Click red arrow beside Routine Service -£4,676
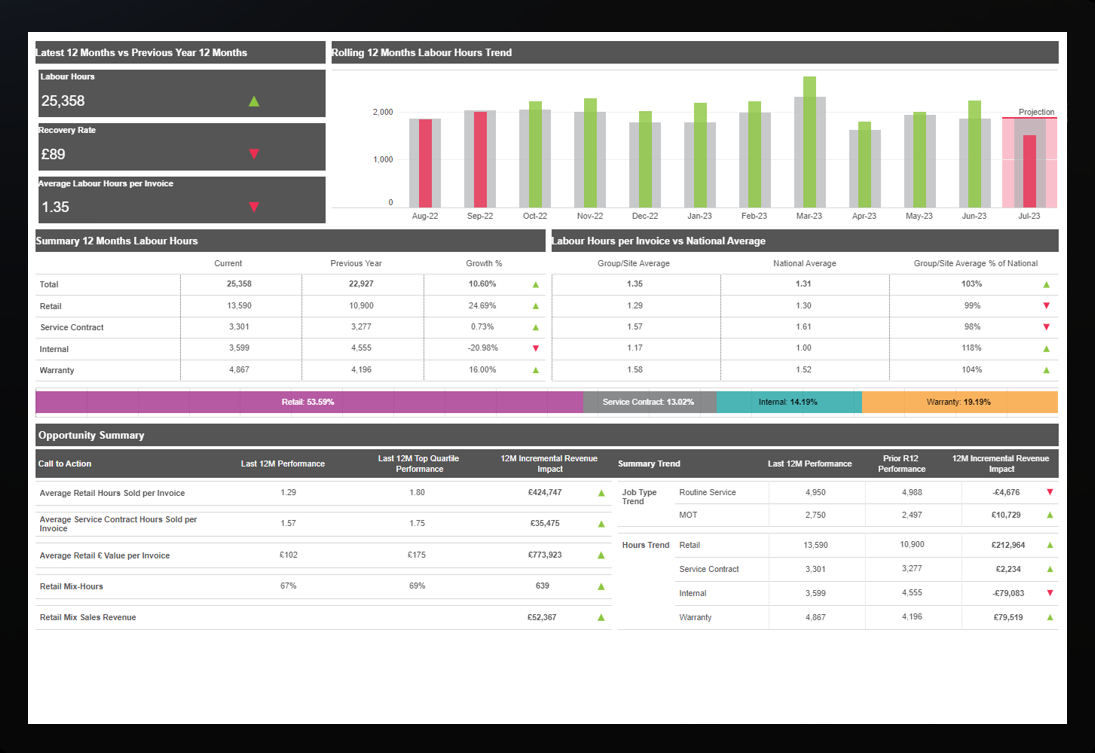Screen dimensions: 1095x753 point(1049,492)
